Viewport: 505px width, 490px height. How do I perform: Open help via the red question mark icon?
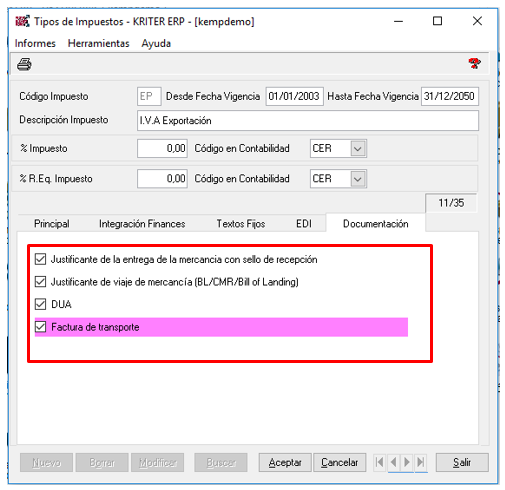pyautogui.click(x=474, y=63)
